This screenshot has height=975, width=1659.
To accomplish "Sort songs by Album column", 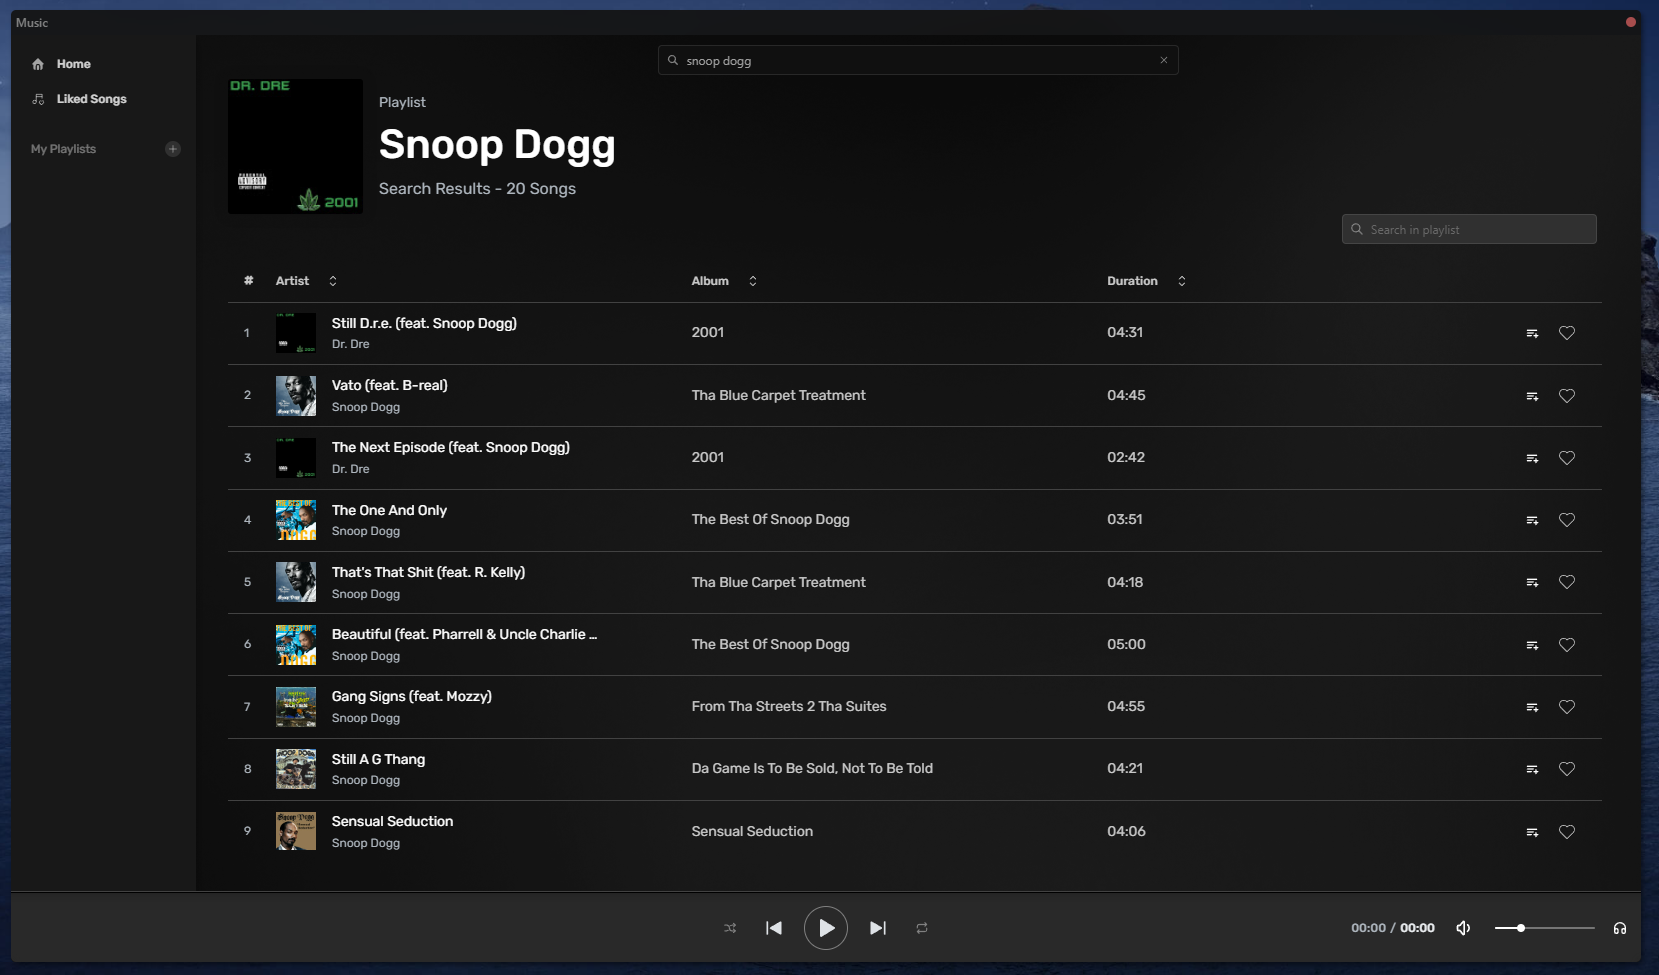I will [x=753, y=281].
